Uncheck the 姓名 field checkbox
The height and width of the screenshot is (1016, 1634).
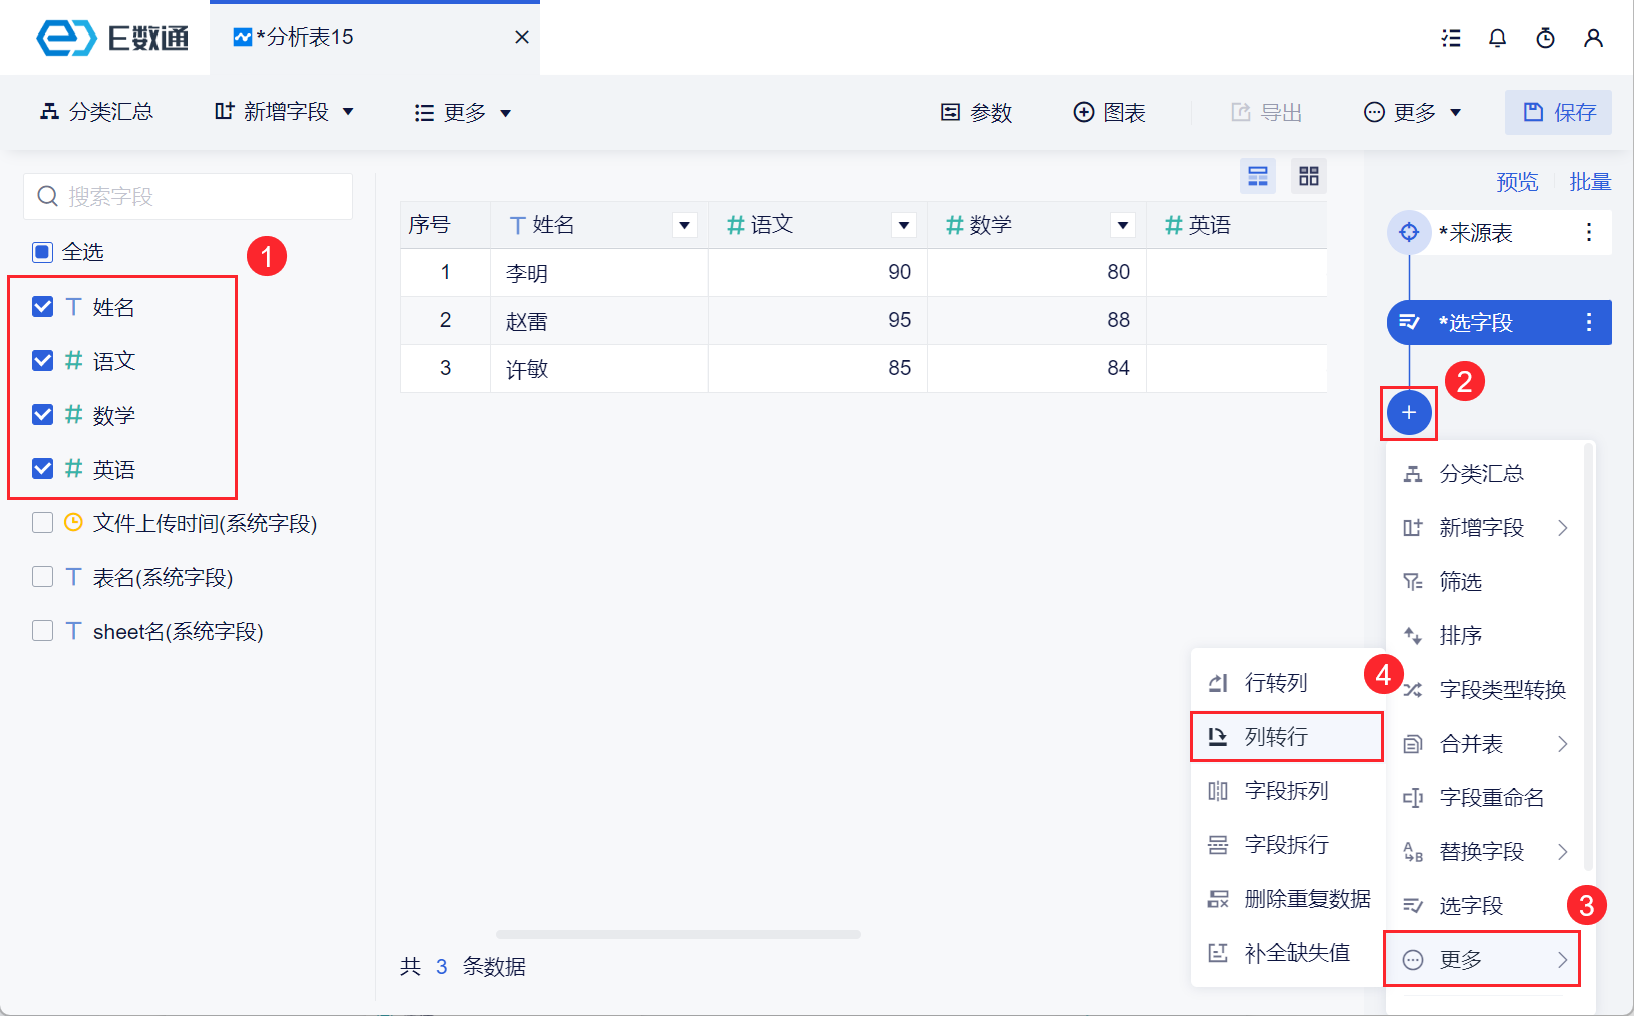pos(43,307)
